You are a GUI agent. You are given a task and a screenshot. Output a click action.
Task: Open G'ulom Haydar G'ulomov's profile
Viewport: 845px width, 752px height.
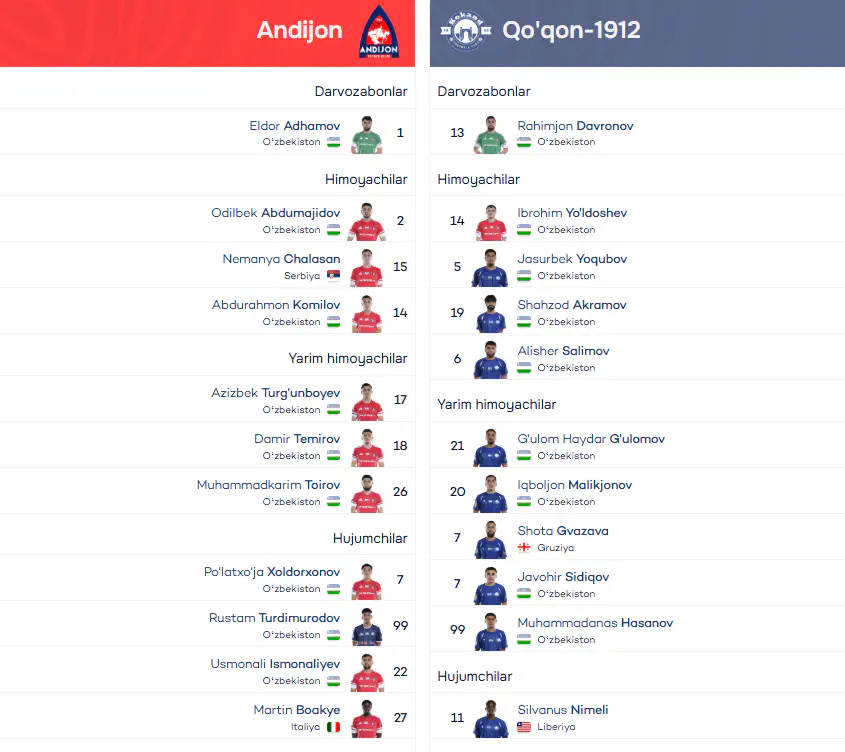point(591,439)
